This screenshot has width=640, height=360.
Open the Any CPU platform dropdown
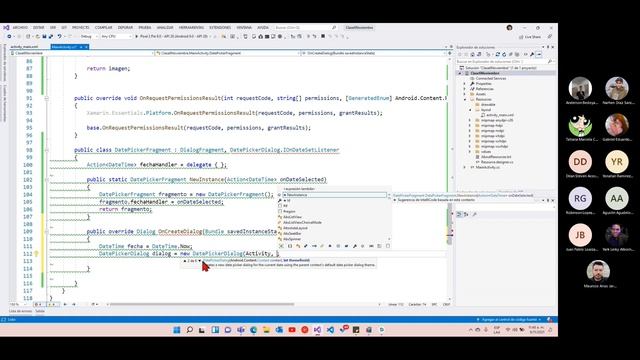116,36
